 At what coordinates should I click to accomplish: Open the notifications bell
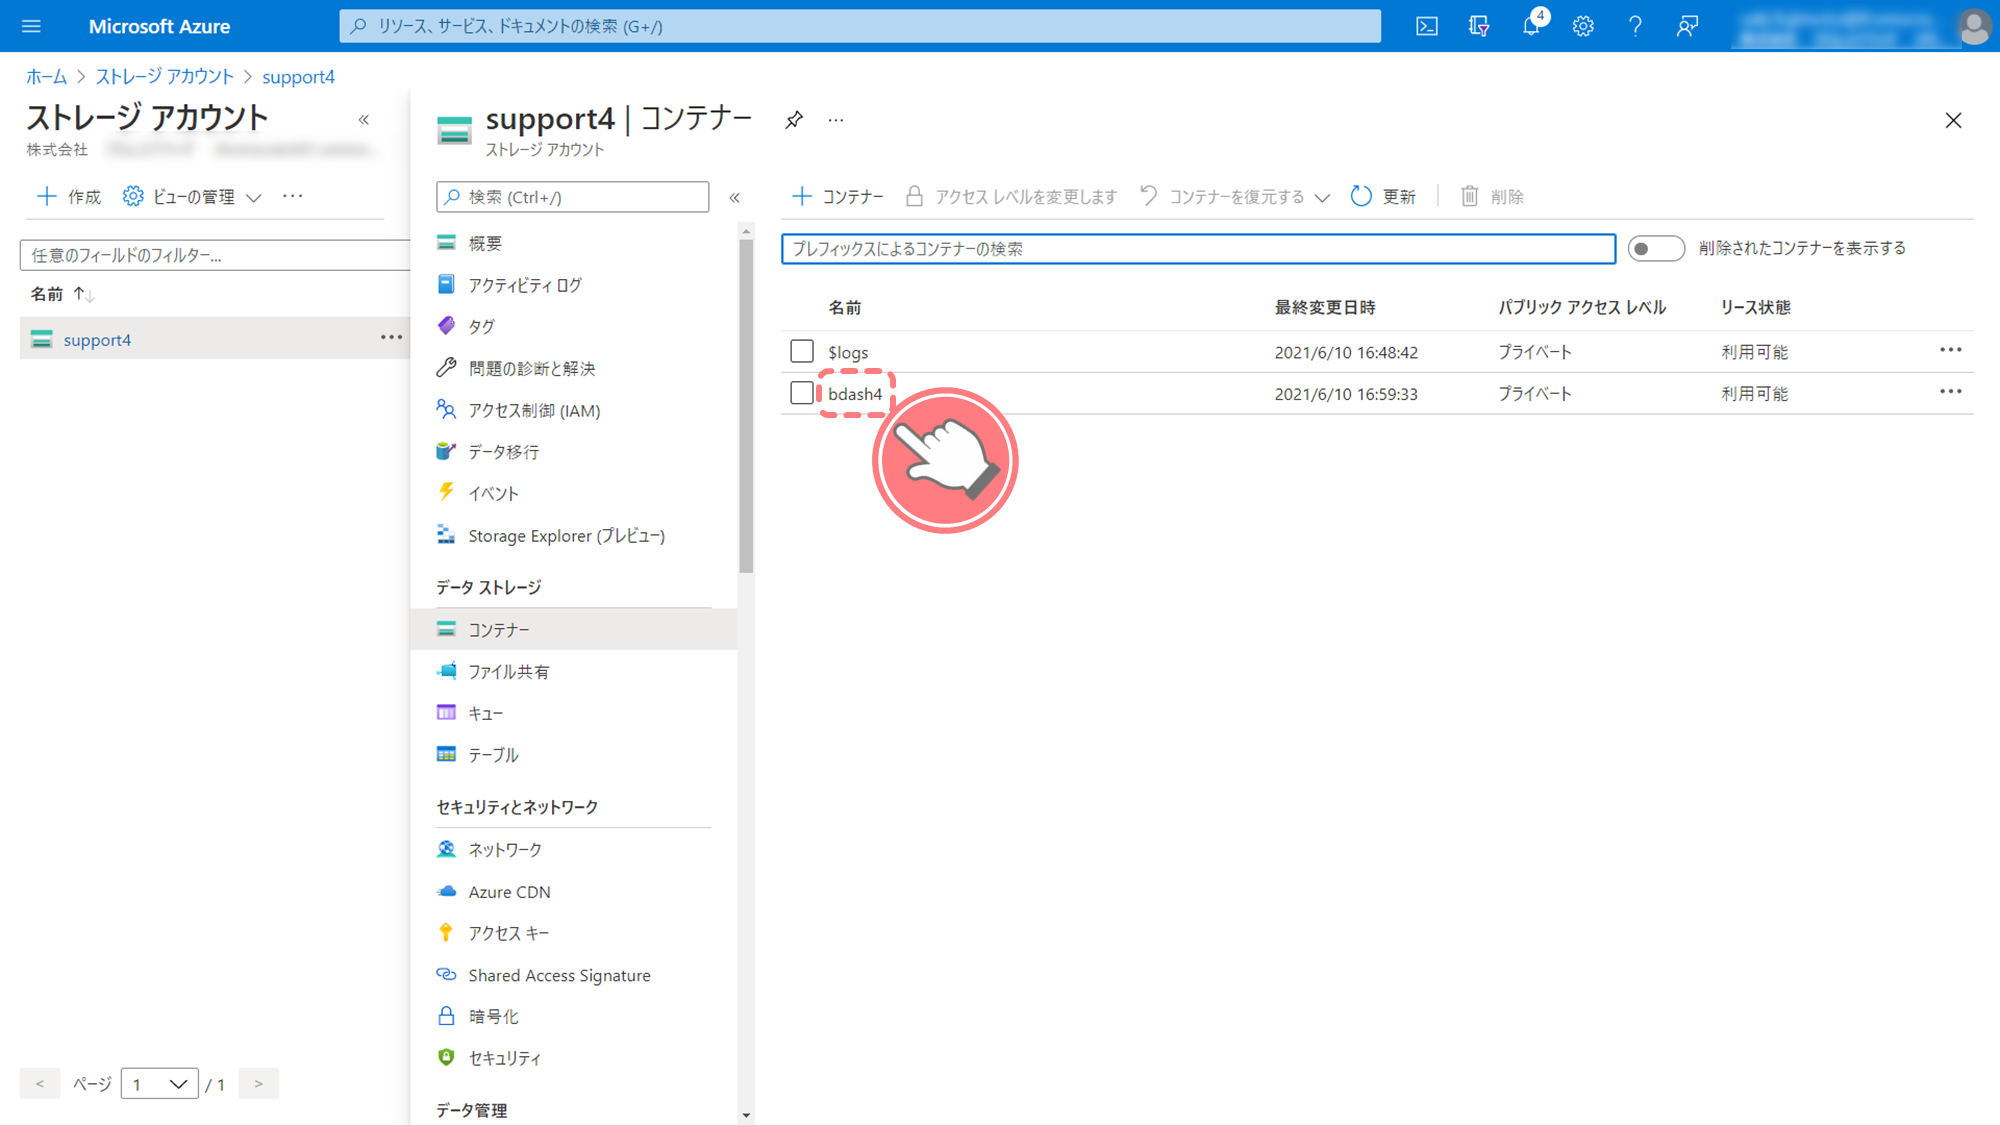coord(1531,26)
